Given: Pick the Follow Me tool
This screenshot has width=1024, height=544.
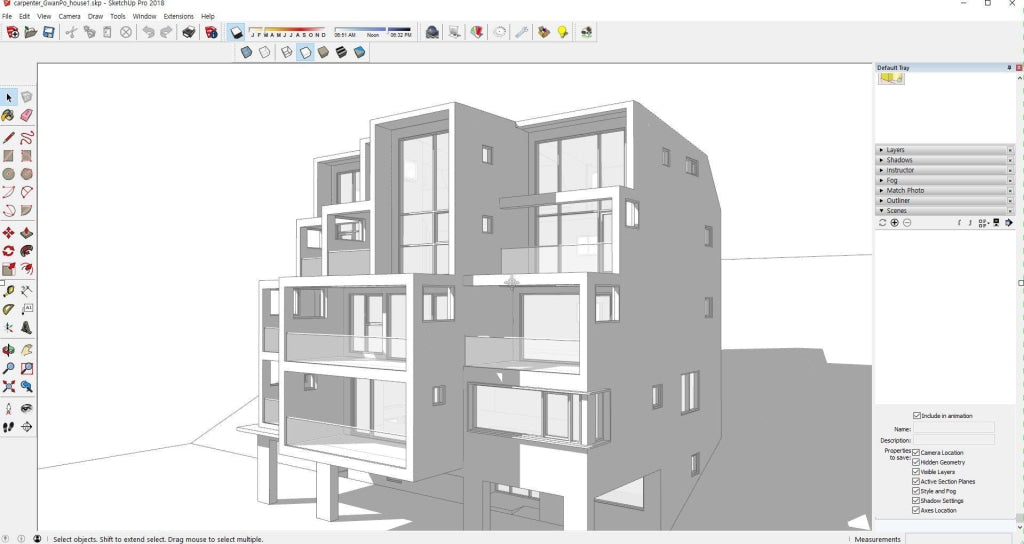Looking at the screenshot, I should point(26,251).
